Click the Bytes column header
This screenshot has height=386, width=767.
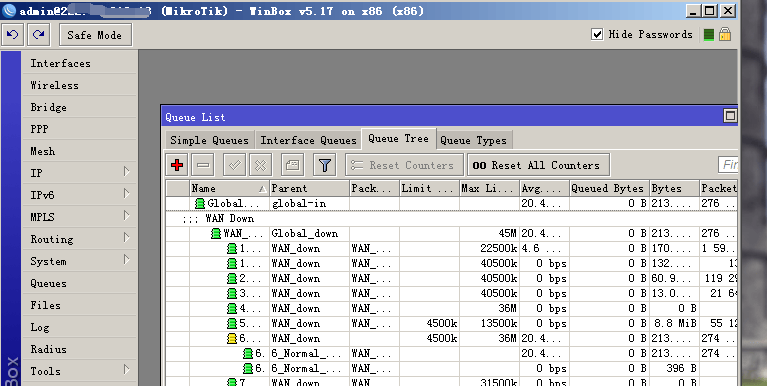click(675, 188)
